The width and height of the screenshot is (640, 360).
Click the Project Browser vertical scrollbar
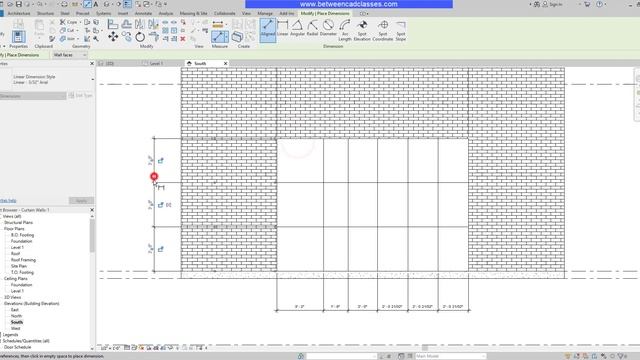(x=92, y=236)
